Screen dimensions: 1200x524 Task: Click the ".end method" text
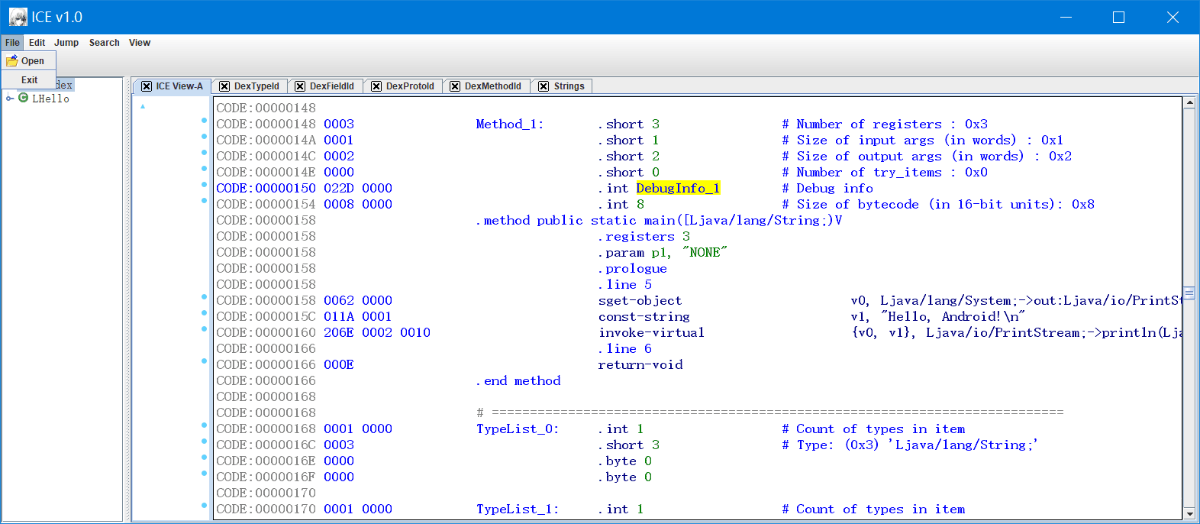click(x=518, y=381)
